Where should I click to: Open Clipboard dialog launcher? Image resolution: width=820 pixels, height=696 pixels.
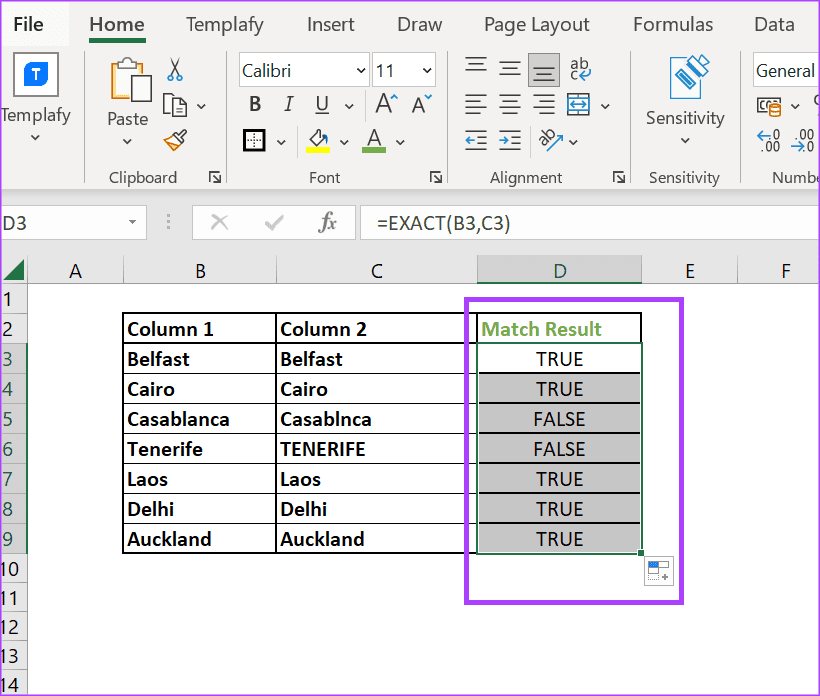(x=214, y=178)
